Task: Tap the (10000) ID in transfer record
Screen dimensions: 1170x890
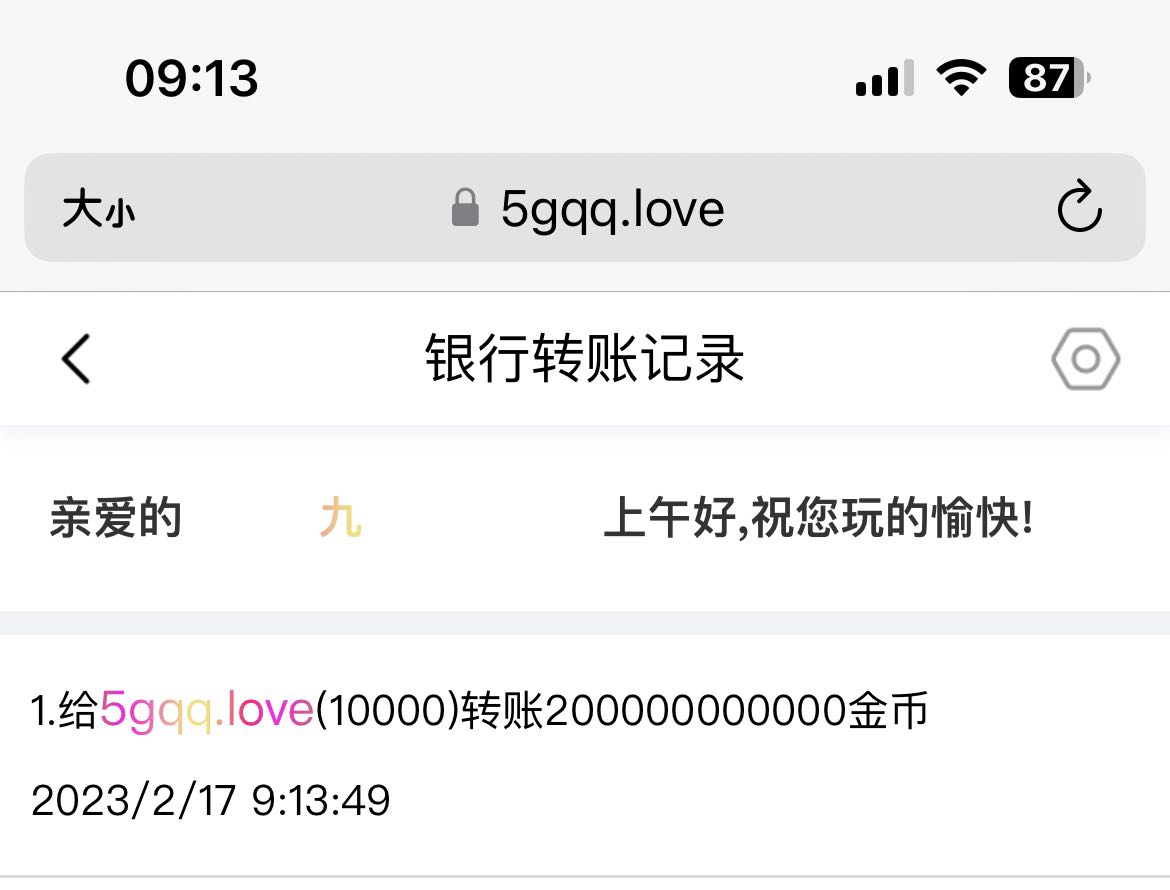Action: (x=387, y=709)
